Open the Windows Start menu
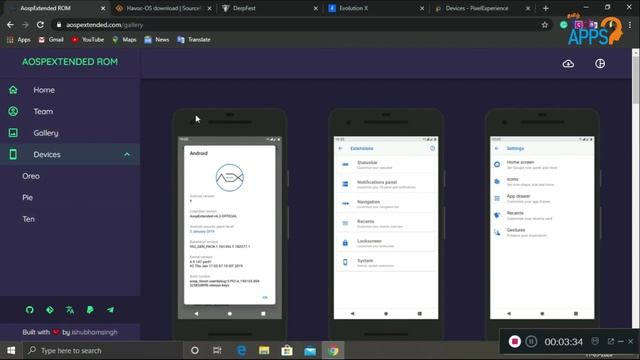The width and height of the screenshot is (640, 360). point(11,350)
